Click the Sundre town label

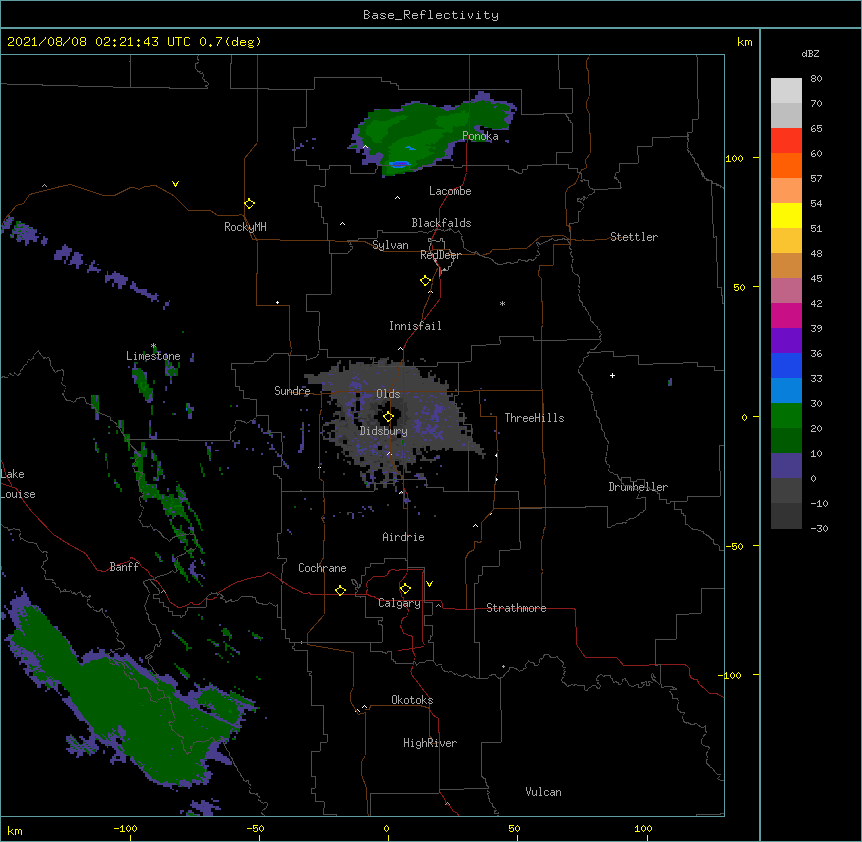tap(292, 391)
